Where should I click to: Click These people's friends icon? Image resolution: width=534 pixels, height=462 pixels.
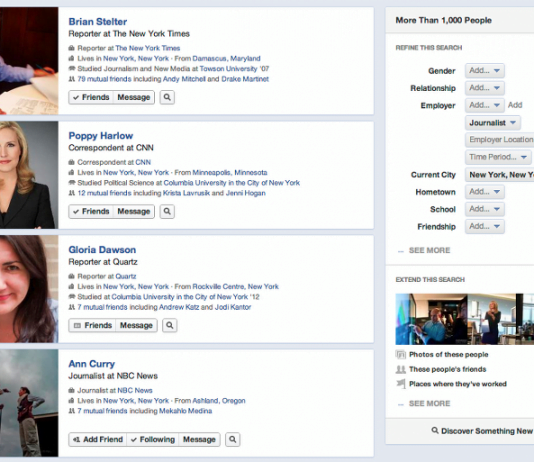[401, 369]
